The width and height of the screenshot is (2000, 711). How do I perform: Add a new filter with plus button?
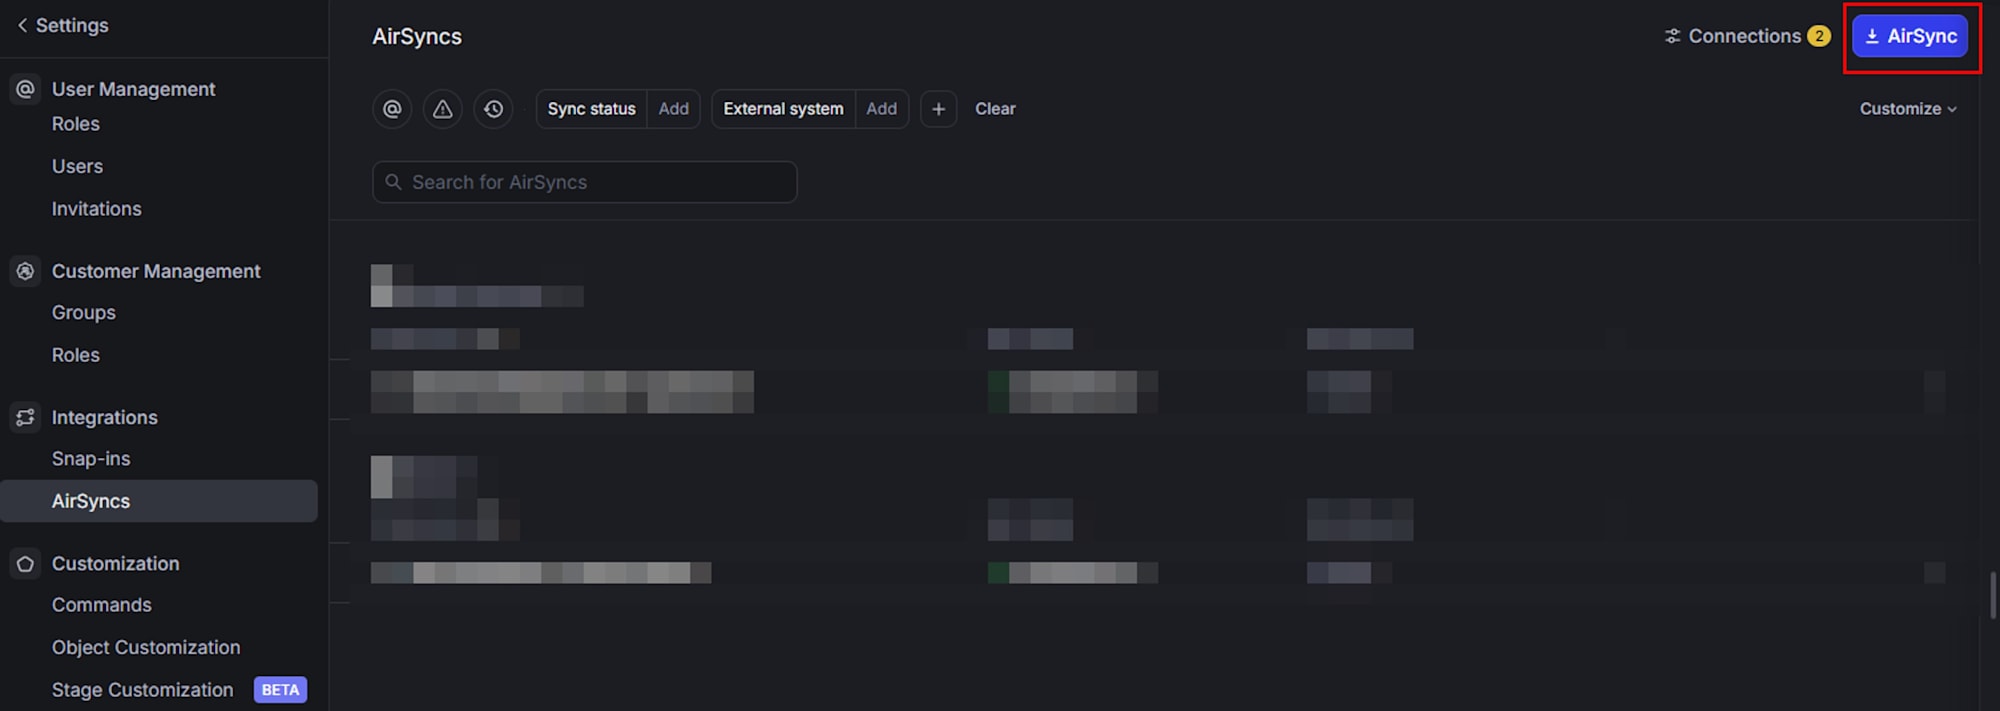click(938, 109)
